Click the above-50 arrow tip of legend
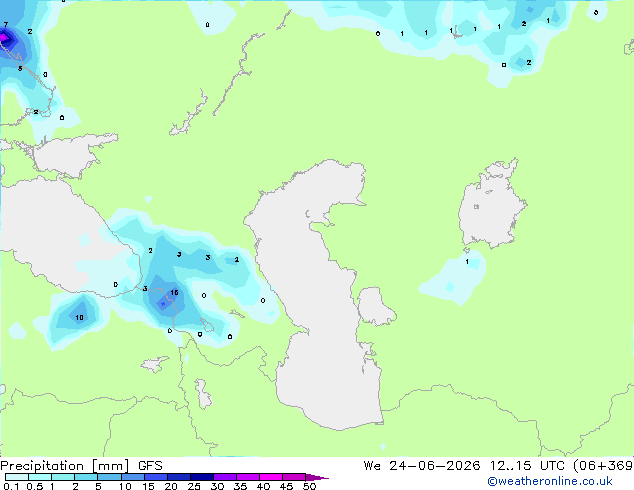 point(317,477)
